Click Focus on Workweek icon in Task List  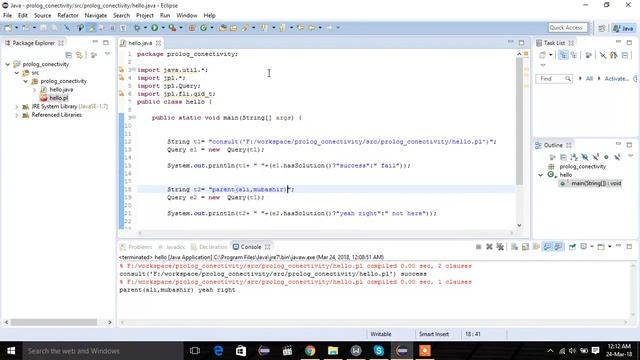(x=589, y=55)
